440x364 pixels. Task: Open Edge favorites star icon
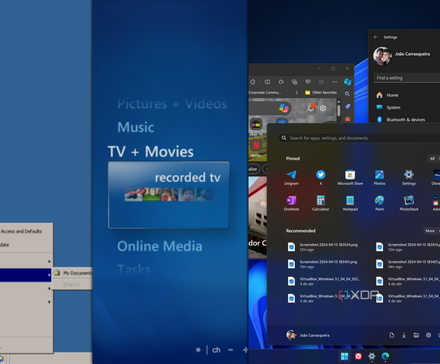point(281,82)
